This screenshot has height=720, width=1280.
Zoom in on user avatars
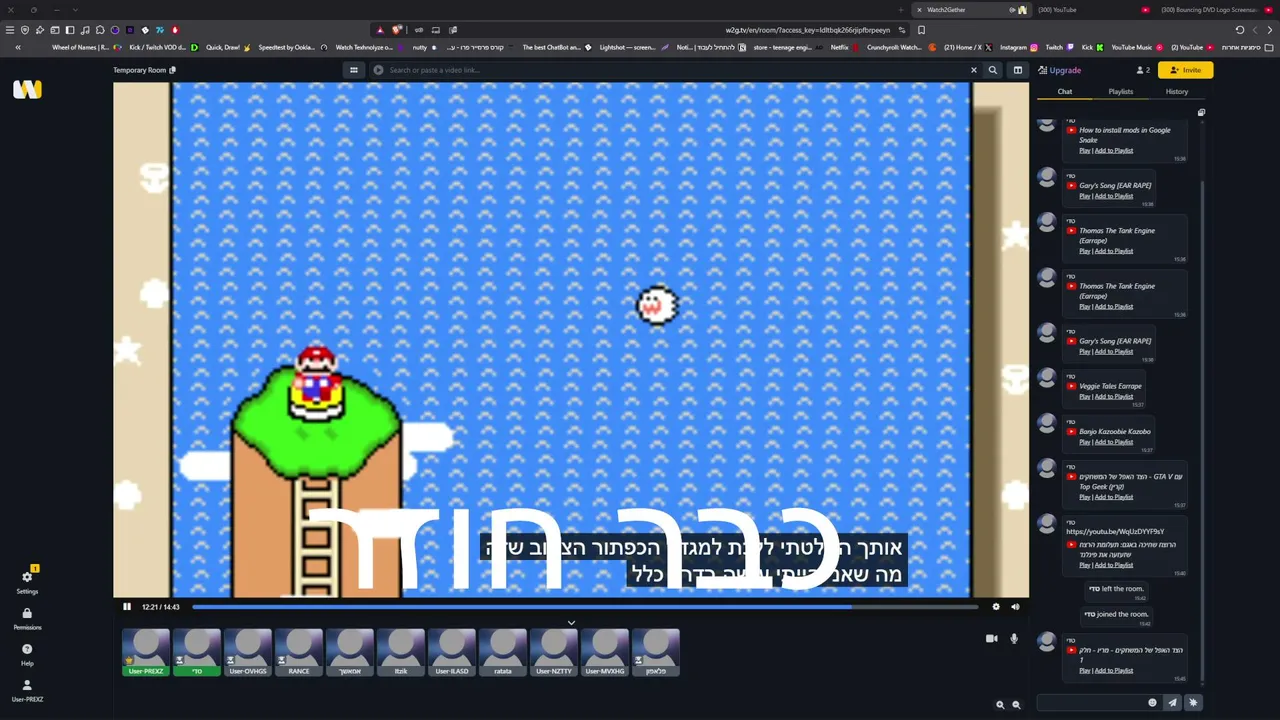click(1000, 705)
